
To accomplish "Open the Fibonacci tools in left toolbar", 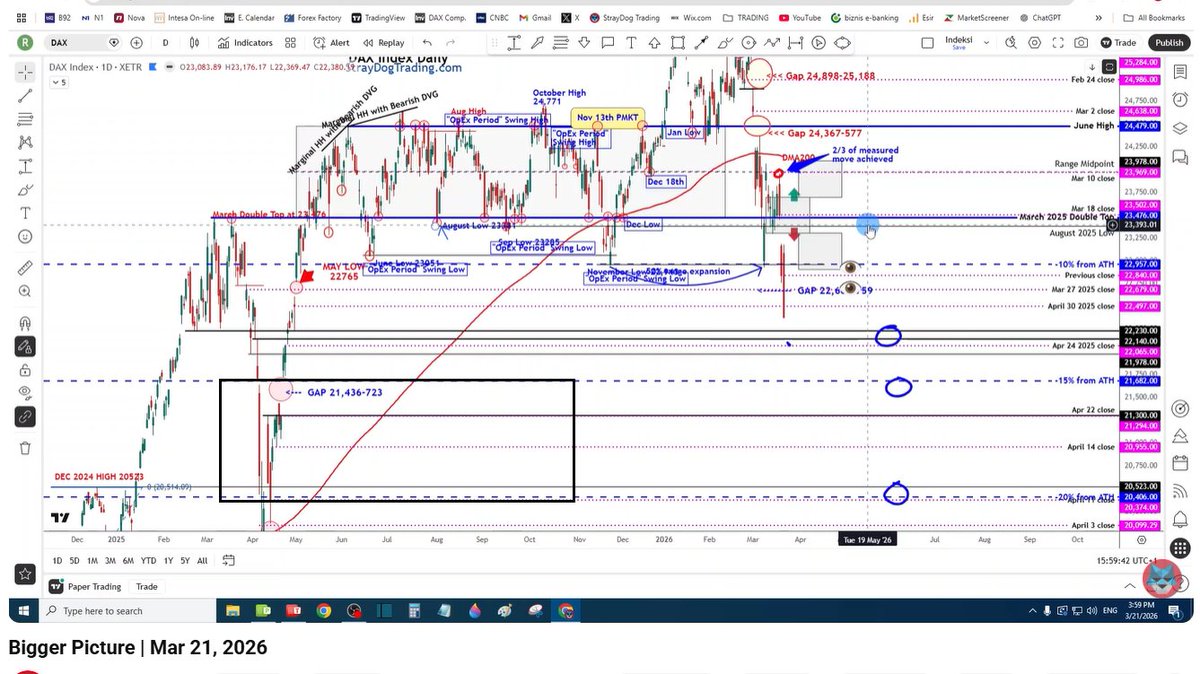I will (x=25, y=117).
